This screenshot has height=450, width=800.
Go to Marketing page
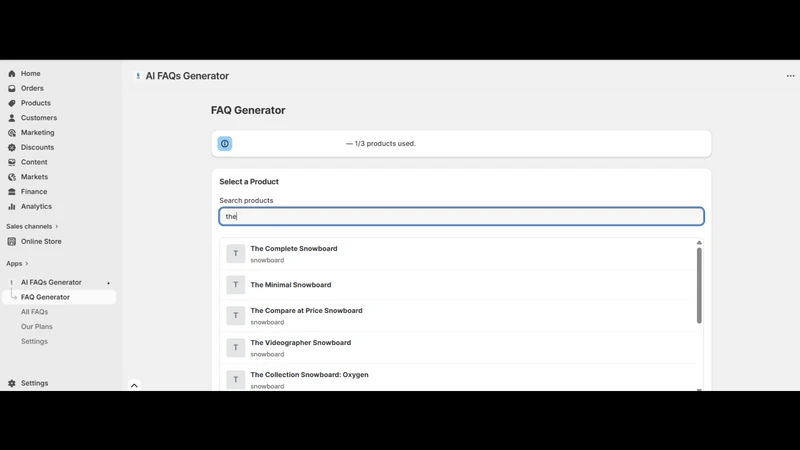38,133
